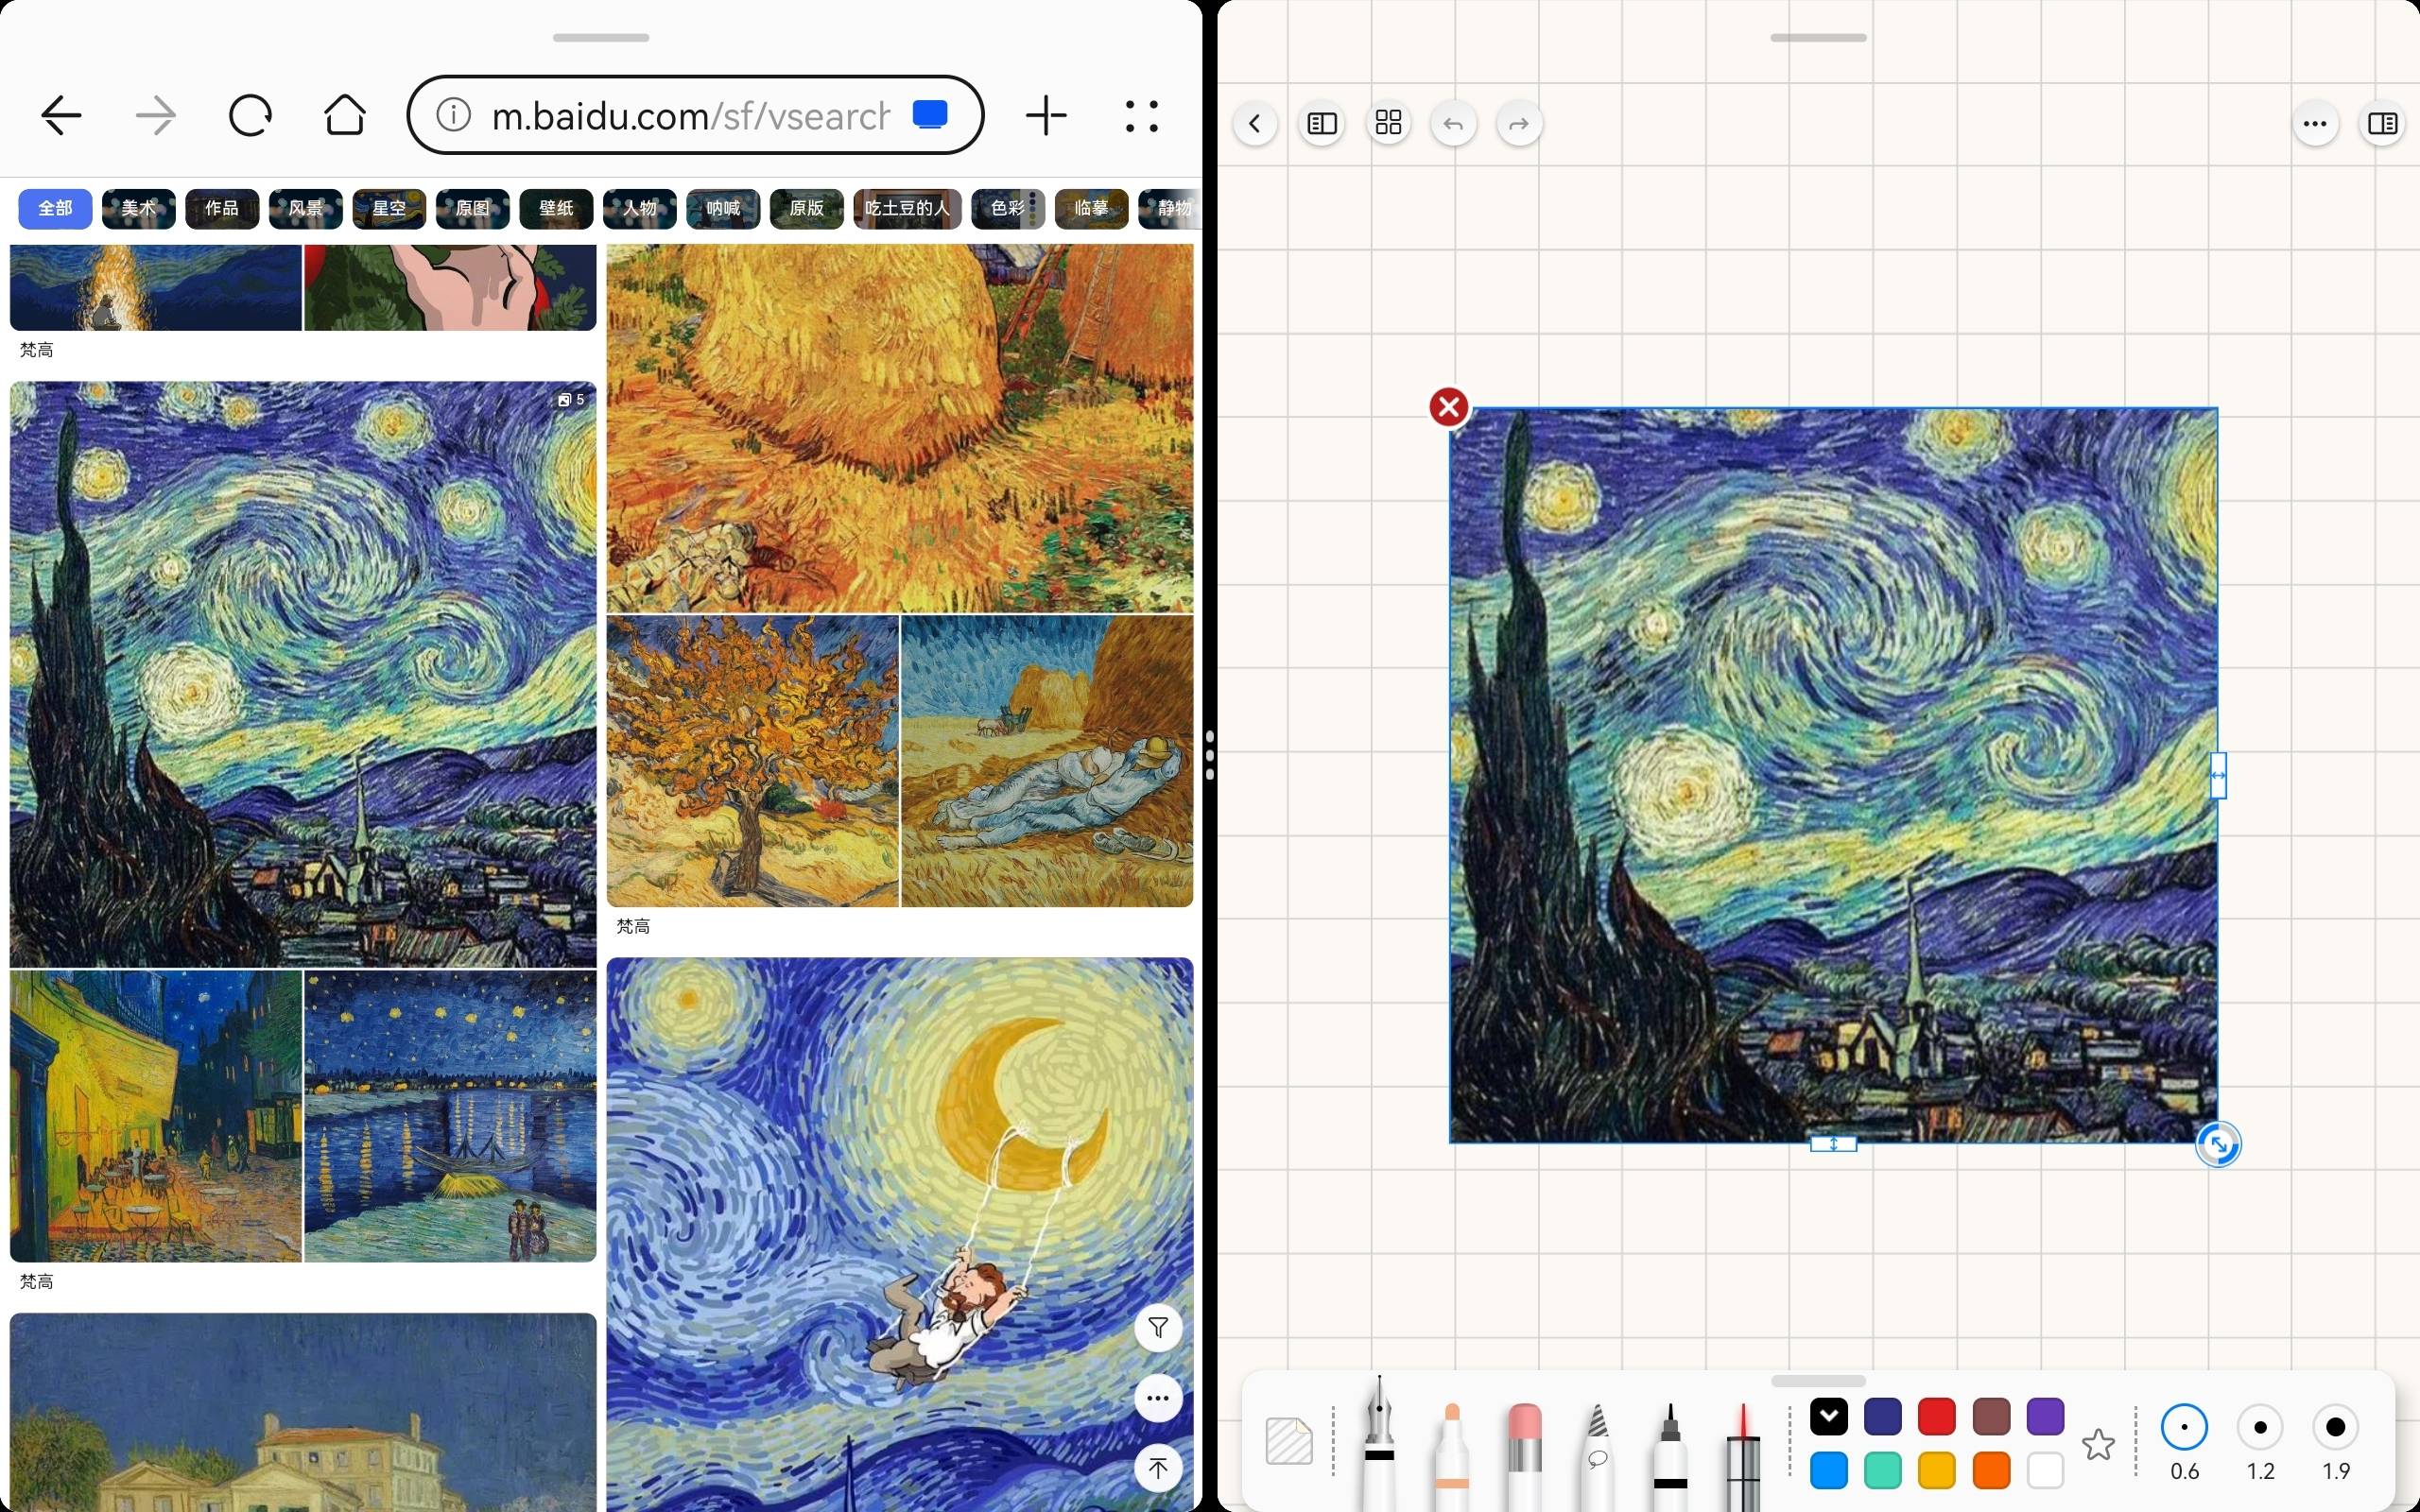The height and width of the screenshot is (1512, 2420).
Task: Go back in the browser
Action: tap(61, 116)
